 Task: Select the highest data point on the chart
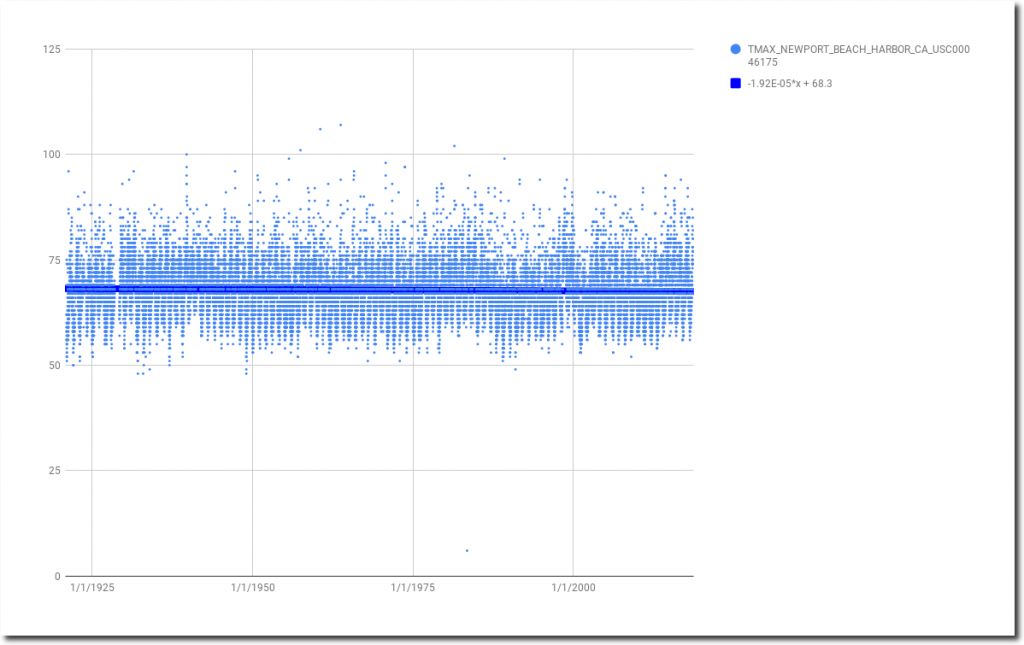coord(340,125)
